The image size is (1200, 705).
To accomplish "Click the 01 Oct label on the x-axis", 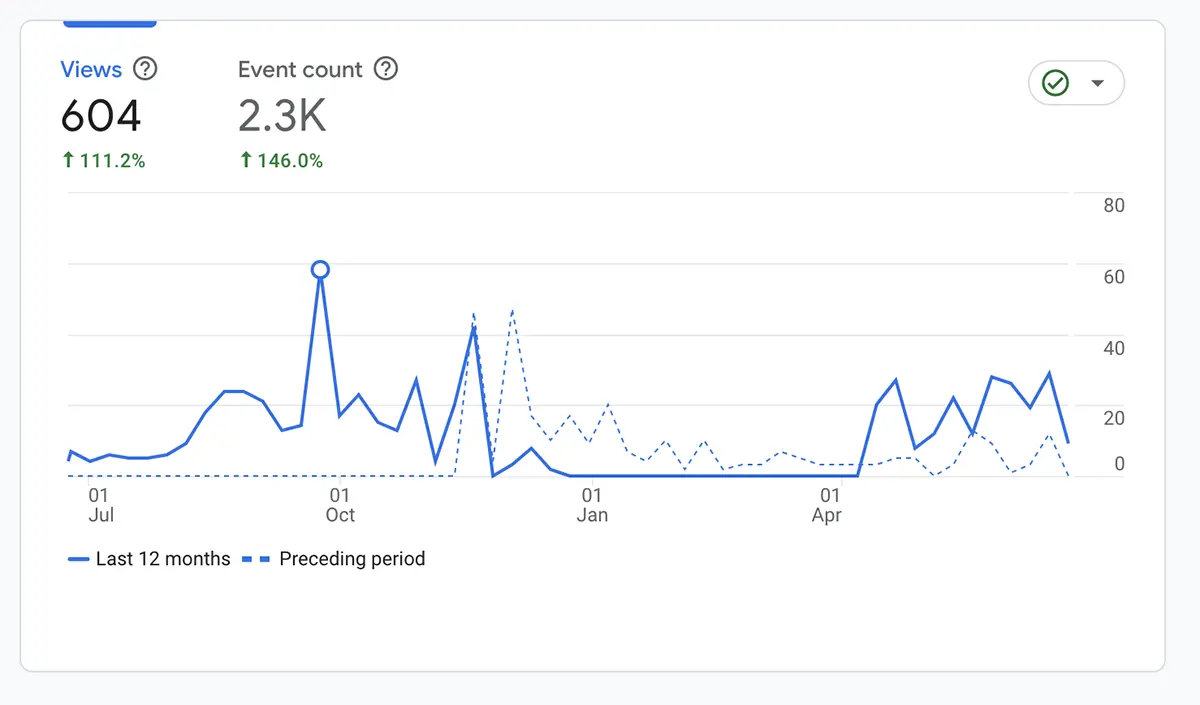I will coord(340,505).
